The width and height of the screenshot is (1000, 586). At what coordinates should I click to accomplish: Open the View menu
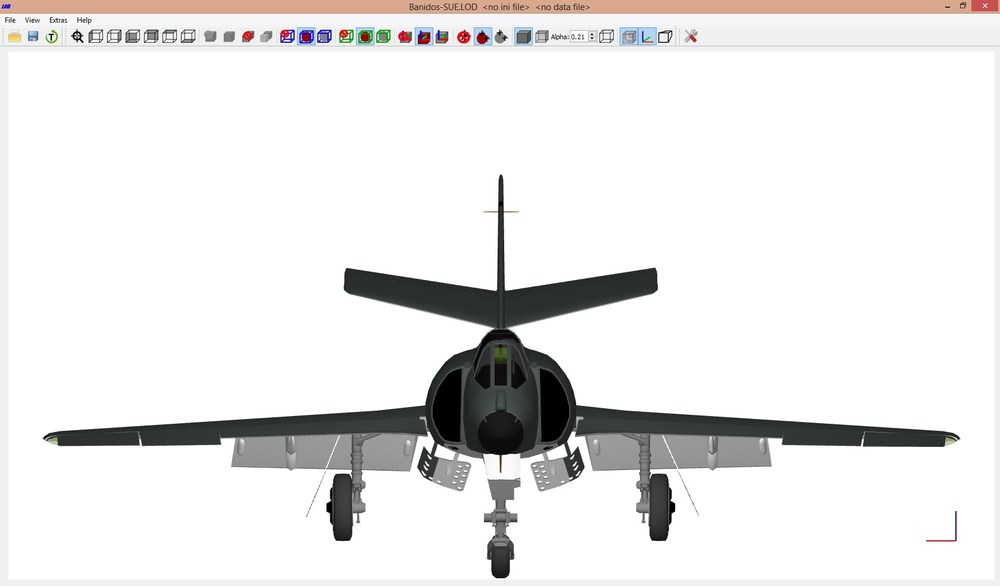32,20
